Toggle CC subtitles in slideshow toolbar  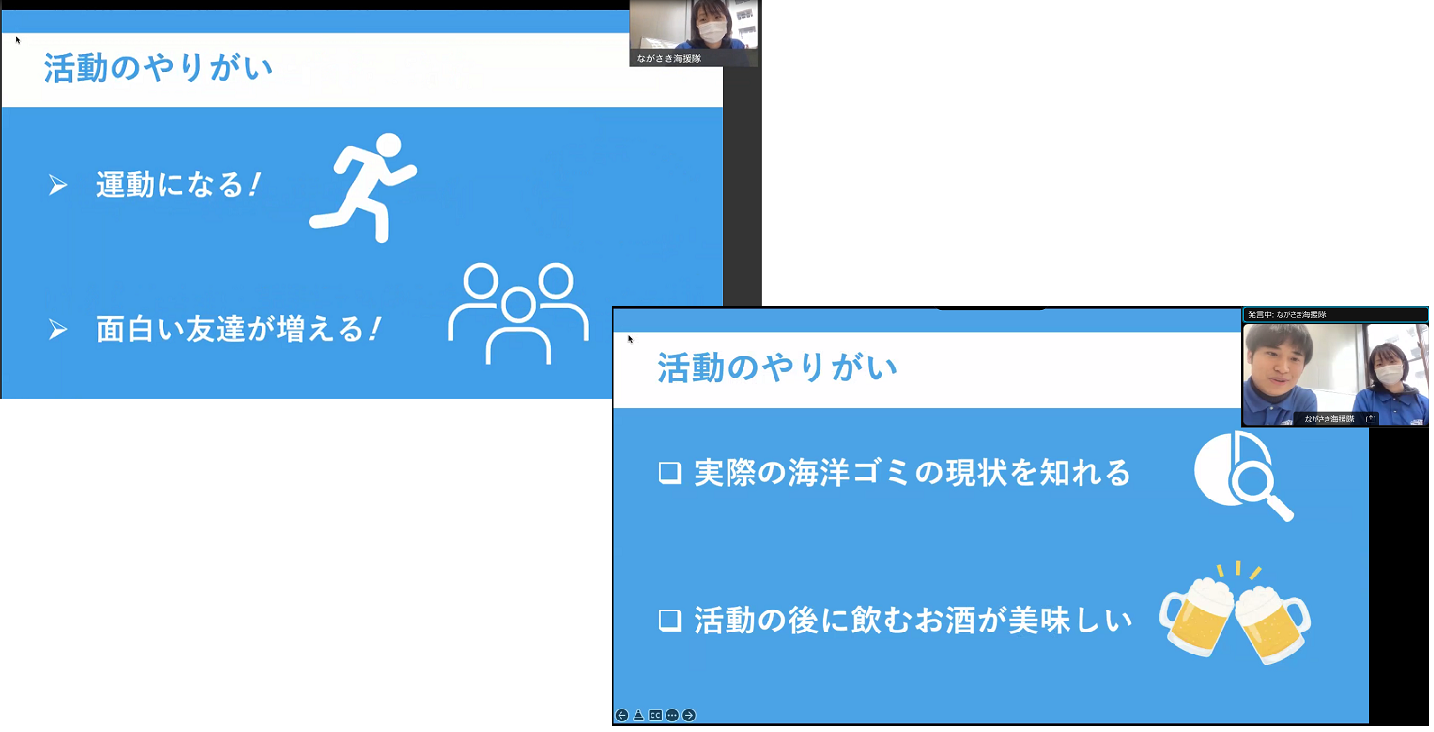(655, 715)
